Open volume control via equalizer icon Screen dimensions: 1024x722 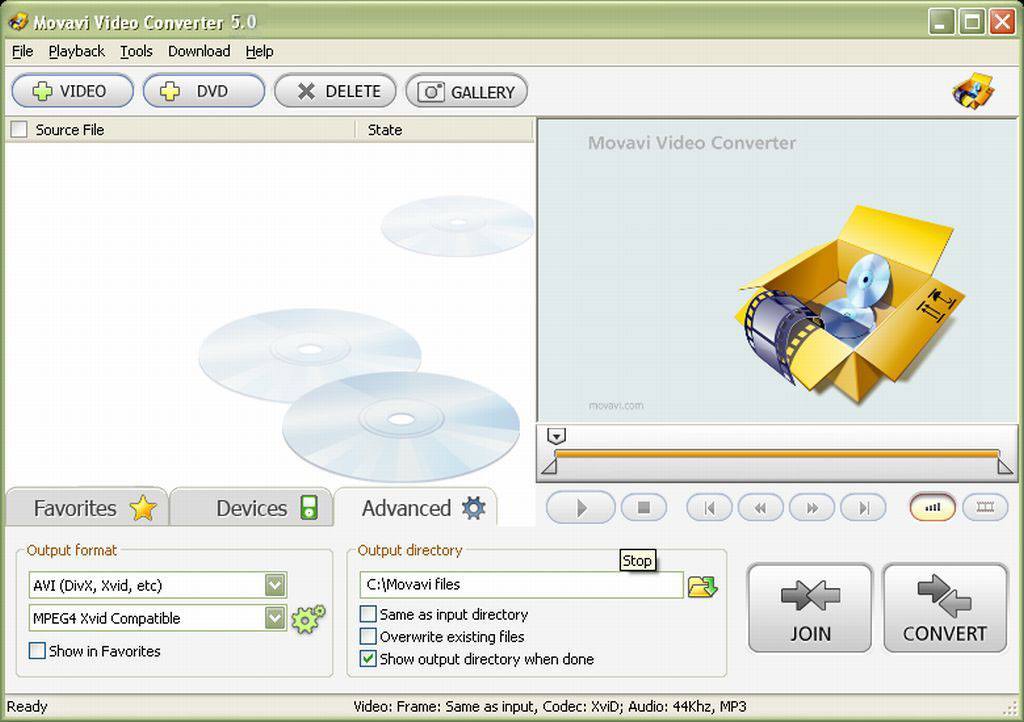point(932,507)
